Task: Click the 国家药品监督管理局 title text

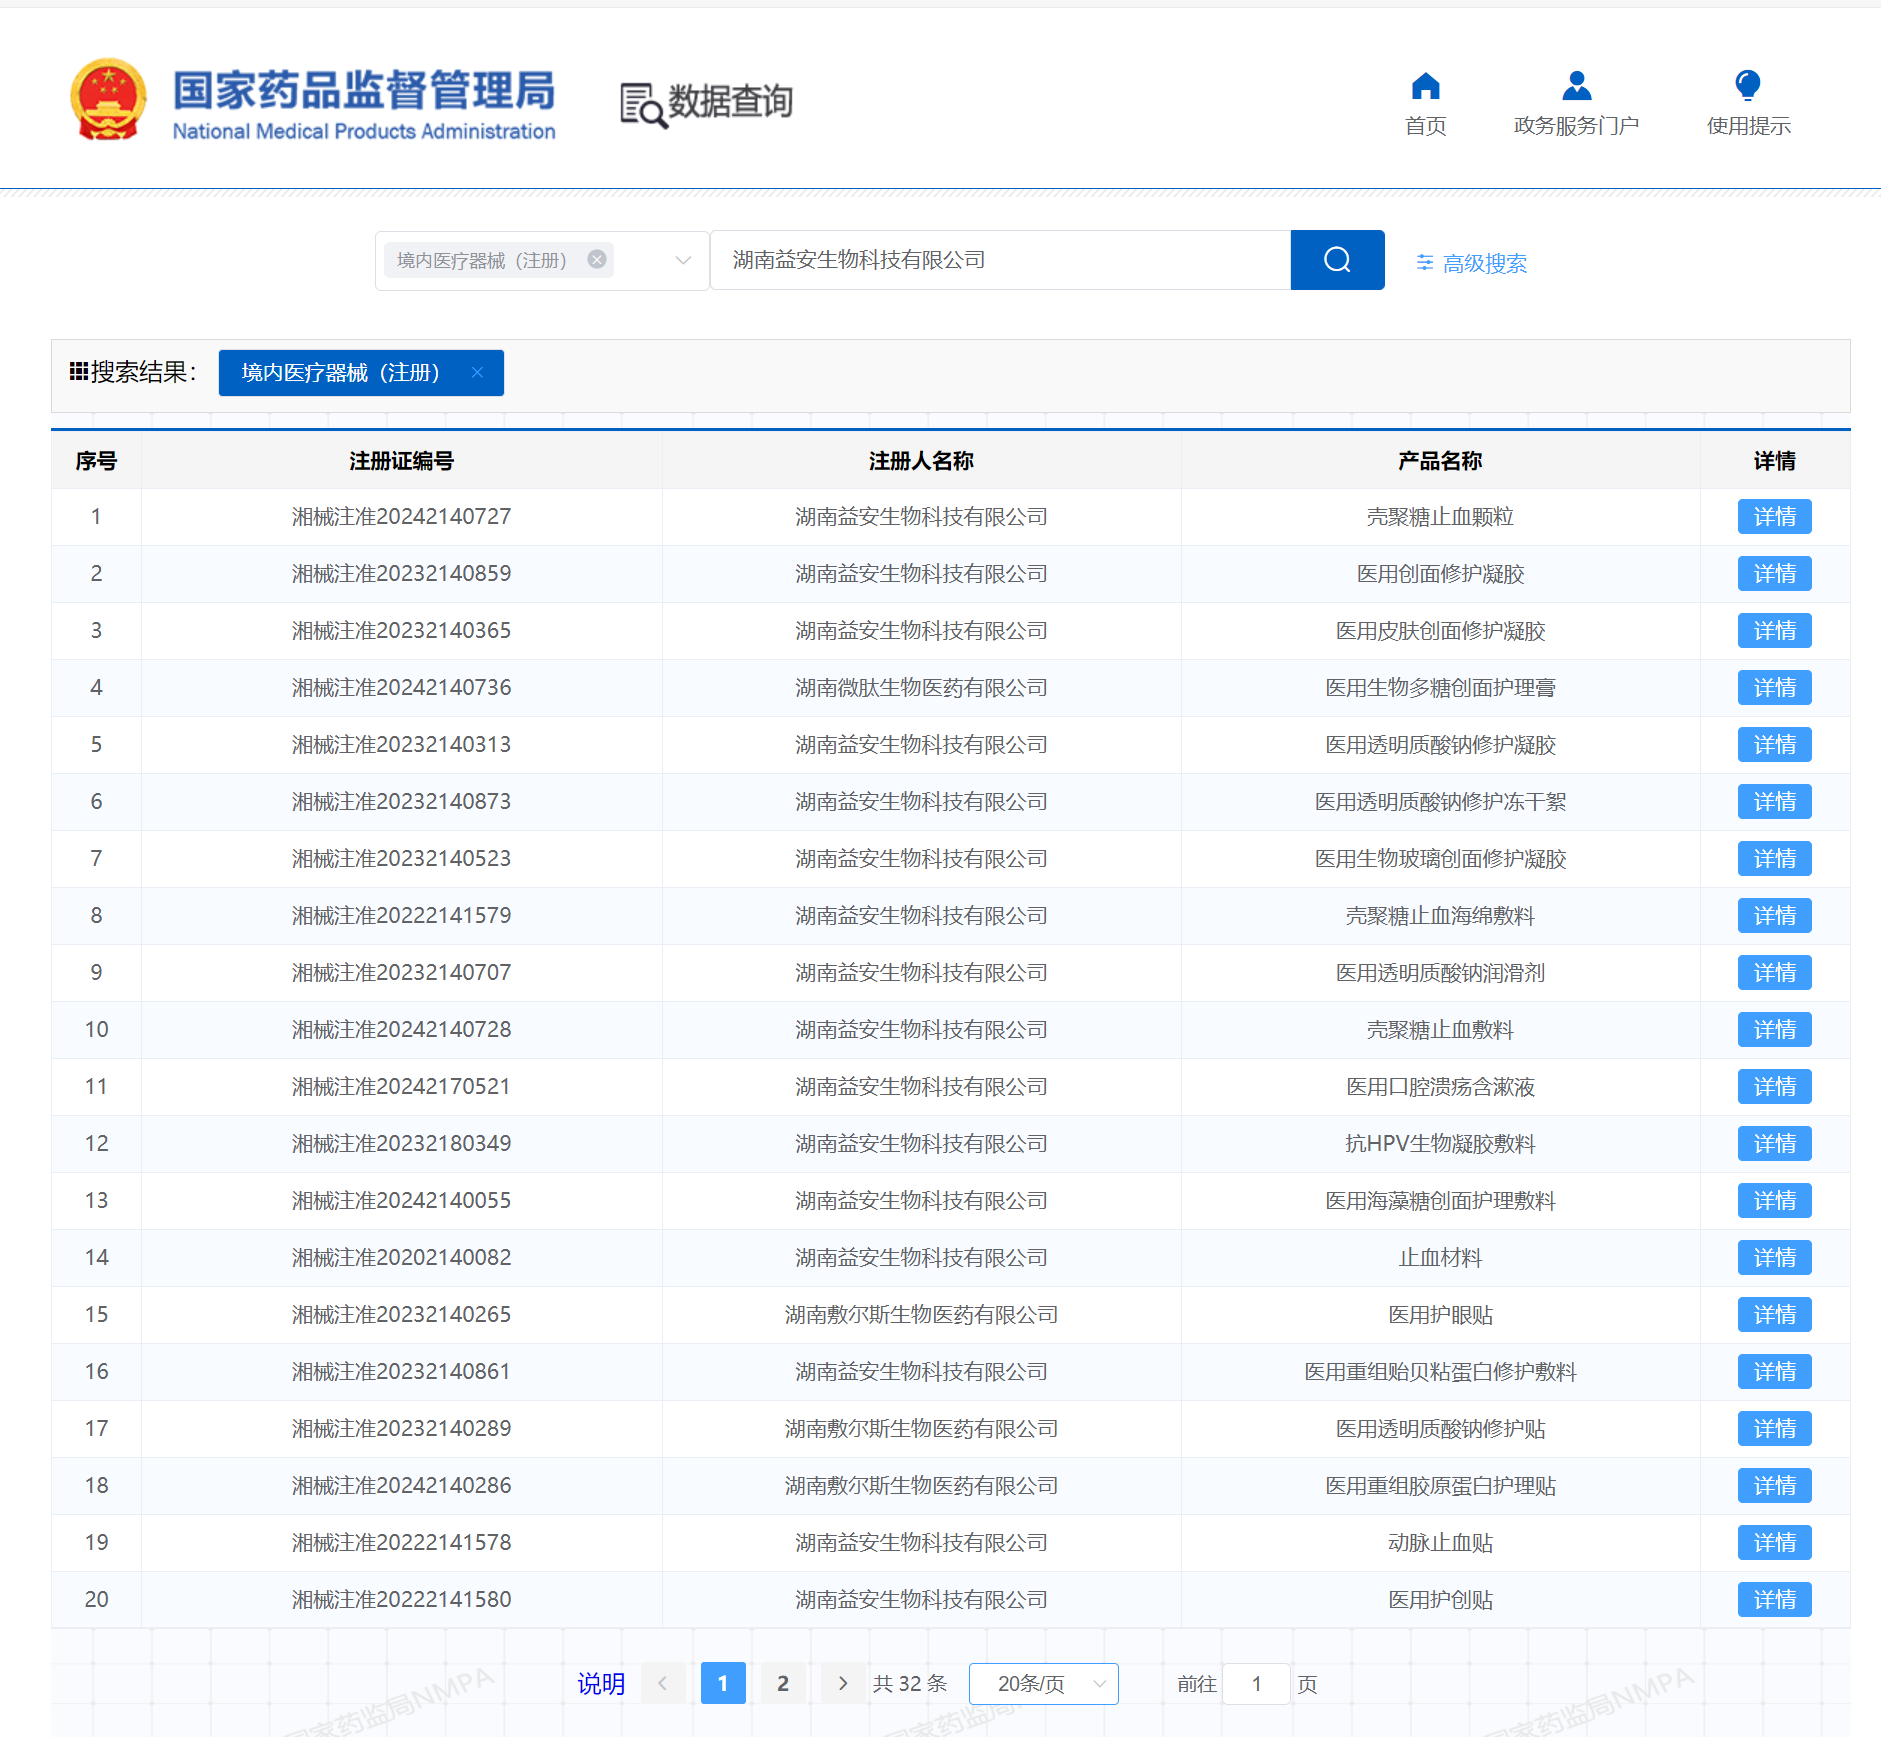Action: tap(364, 90)
